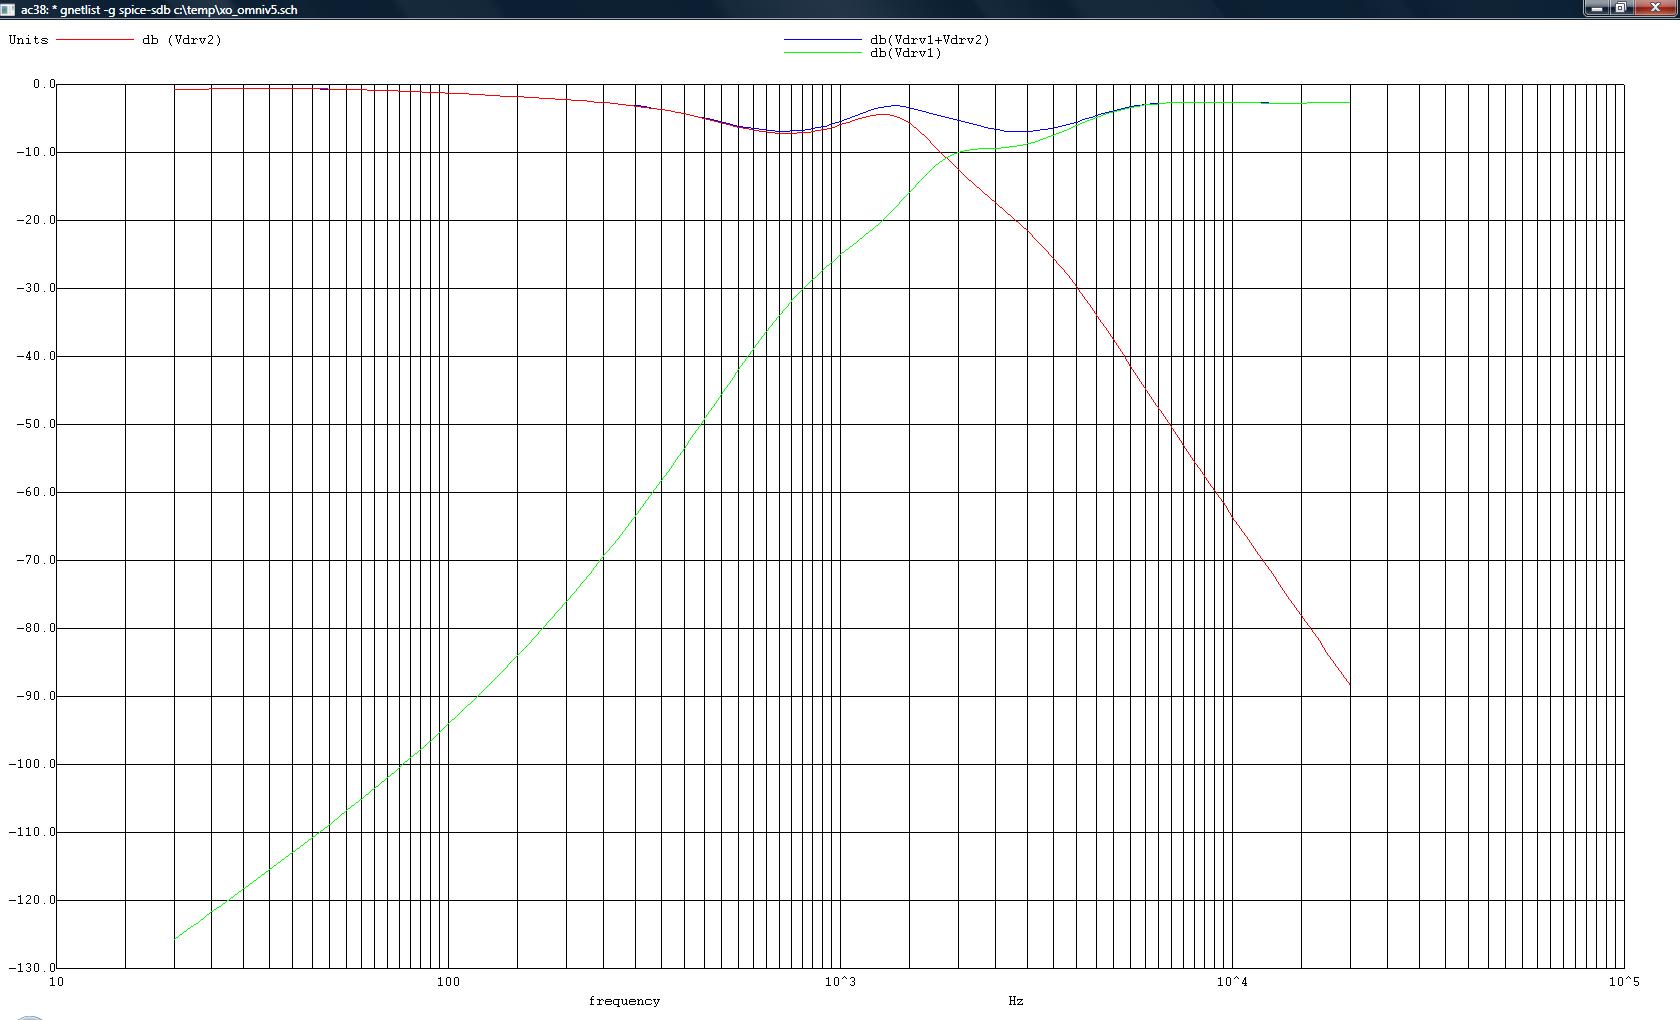Click the -10.0 y-axis tick label
Image resolution: width=1680 pixels, height=1020 pixels.
point(36,152)
